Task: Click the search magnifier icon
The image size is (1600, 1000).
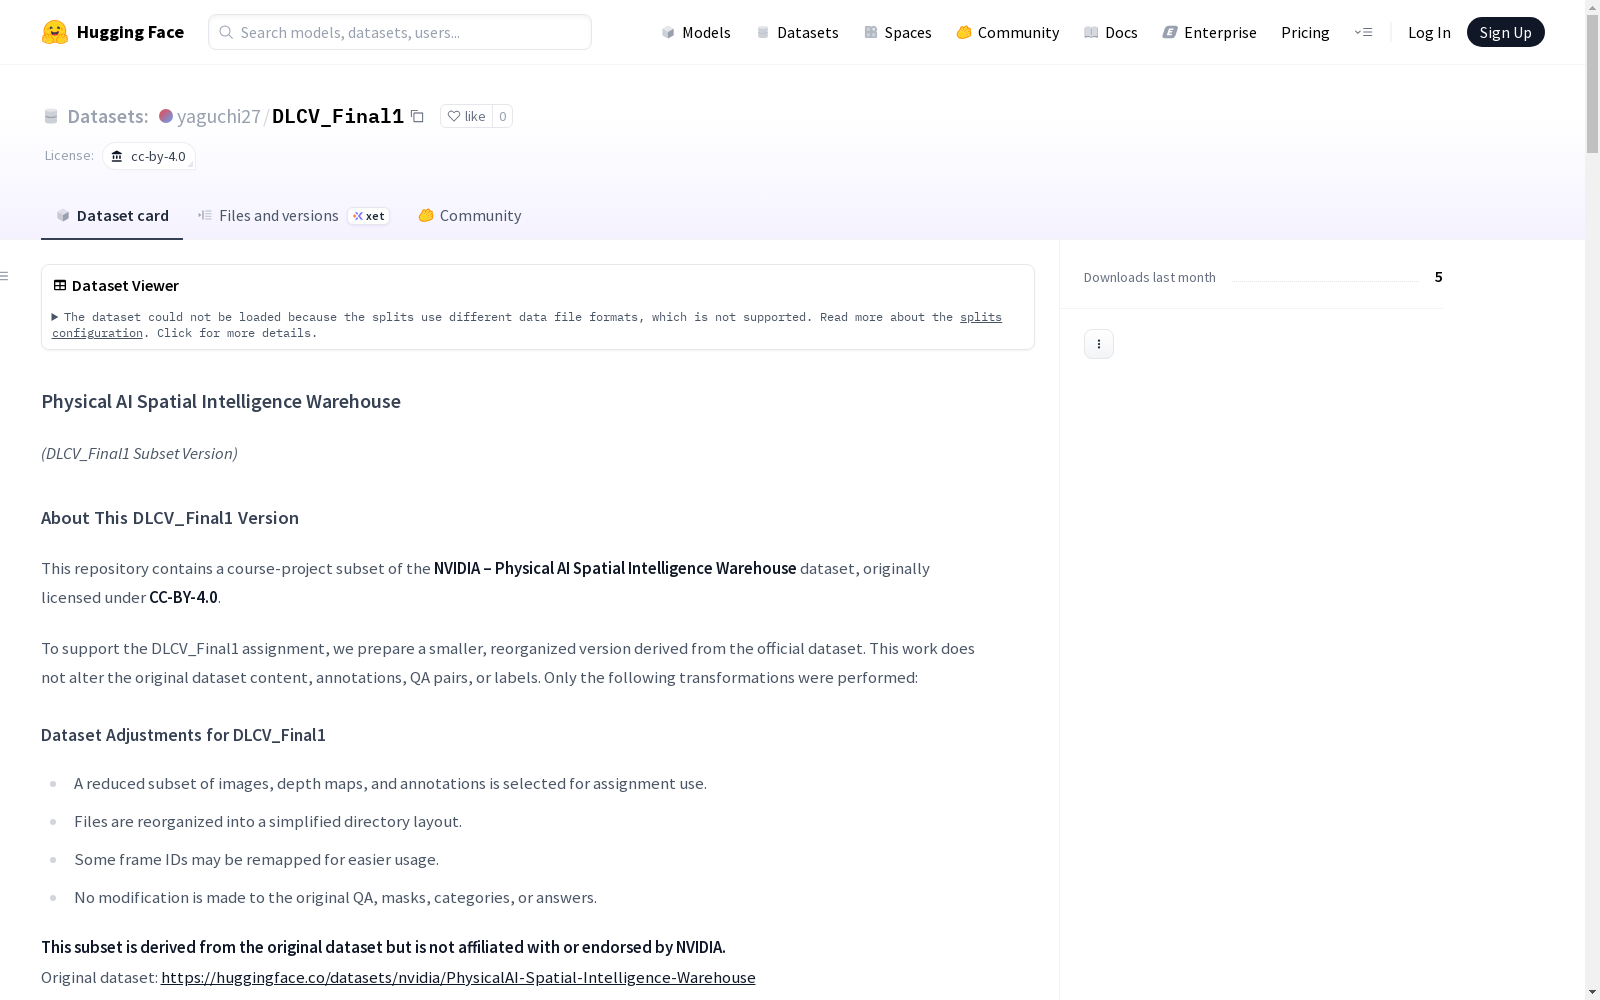Action: pos(226,32)
